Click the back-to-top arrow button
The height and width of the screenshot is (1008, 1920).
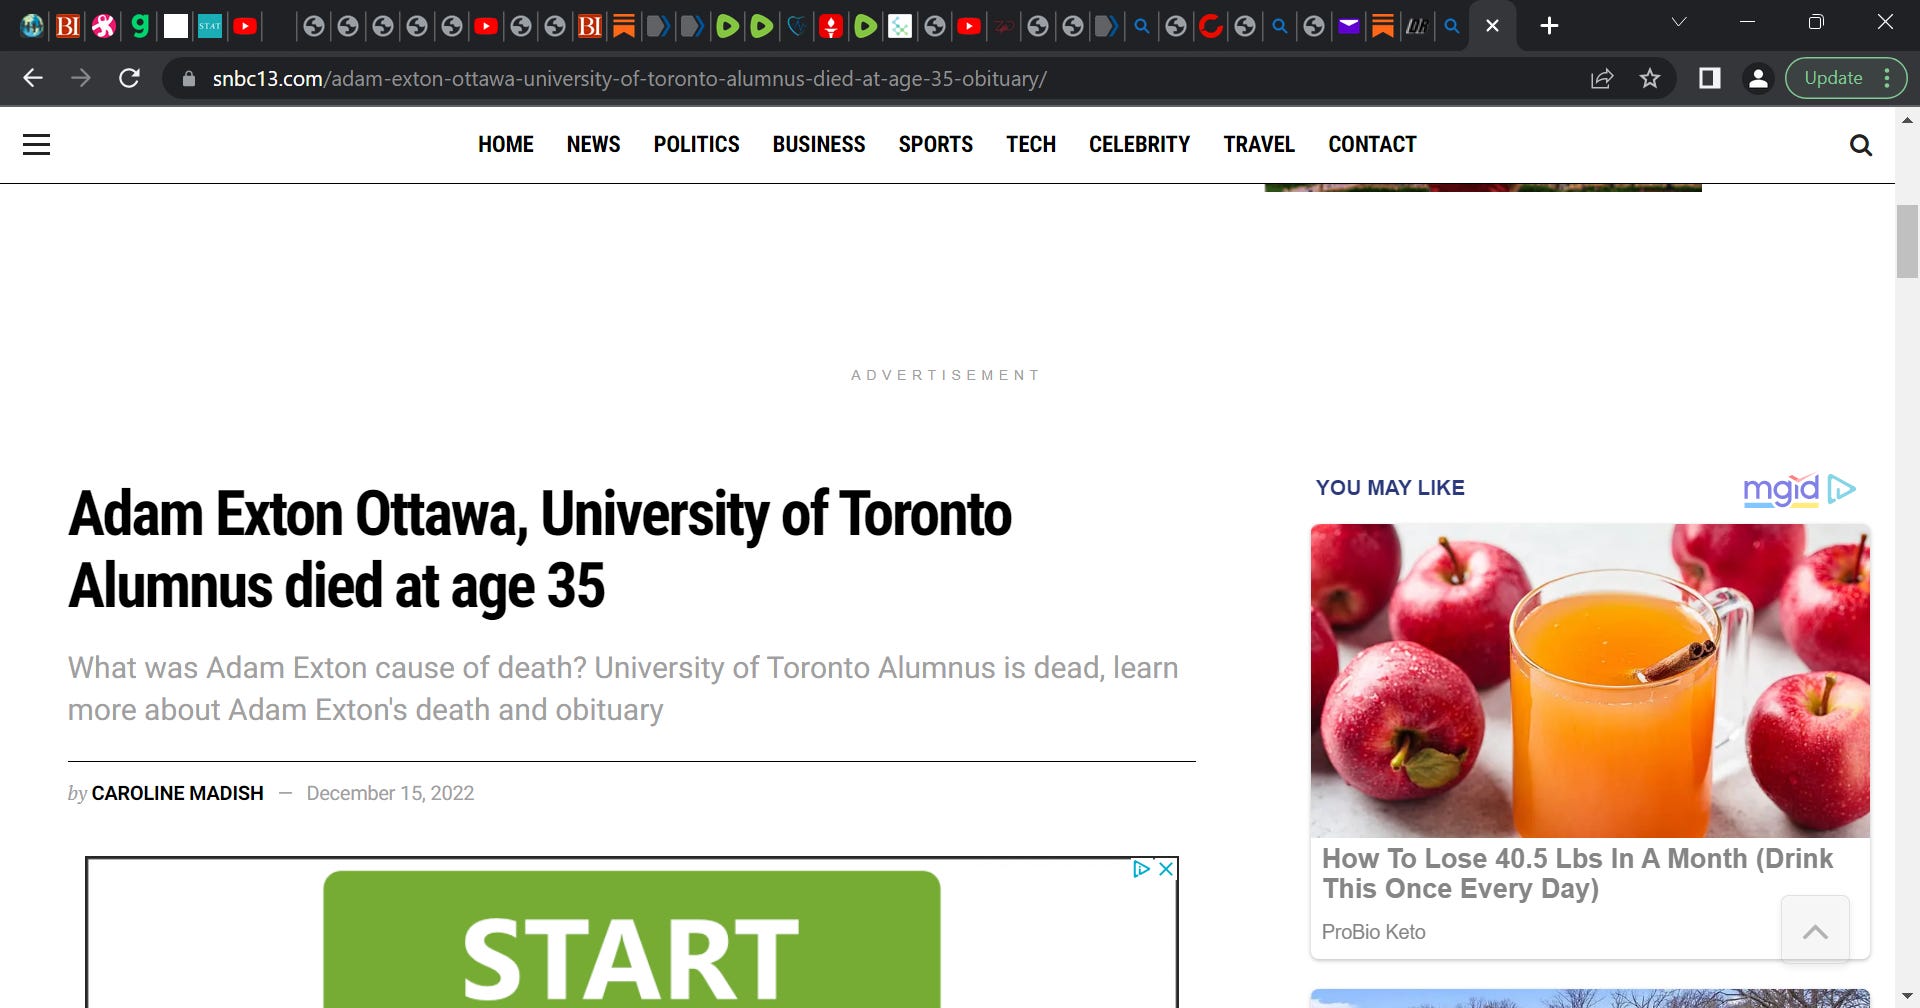pyautogui.click(x=1815, y=931)
